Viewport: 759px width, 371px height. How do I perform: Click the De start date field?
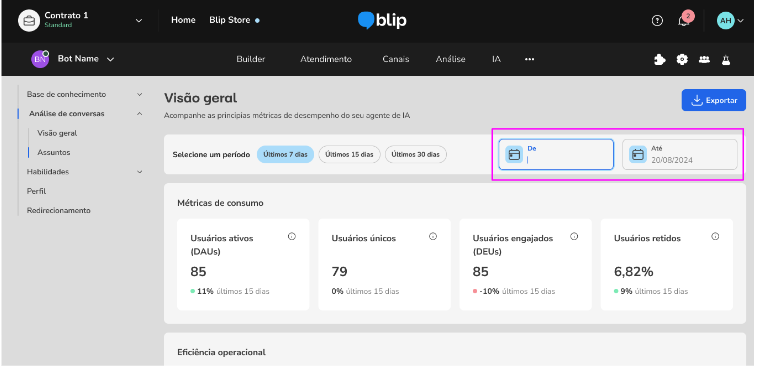556,155
